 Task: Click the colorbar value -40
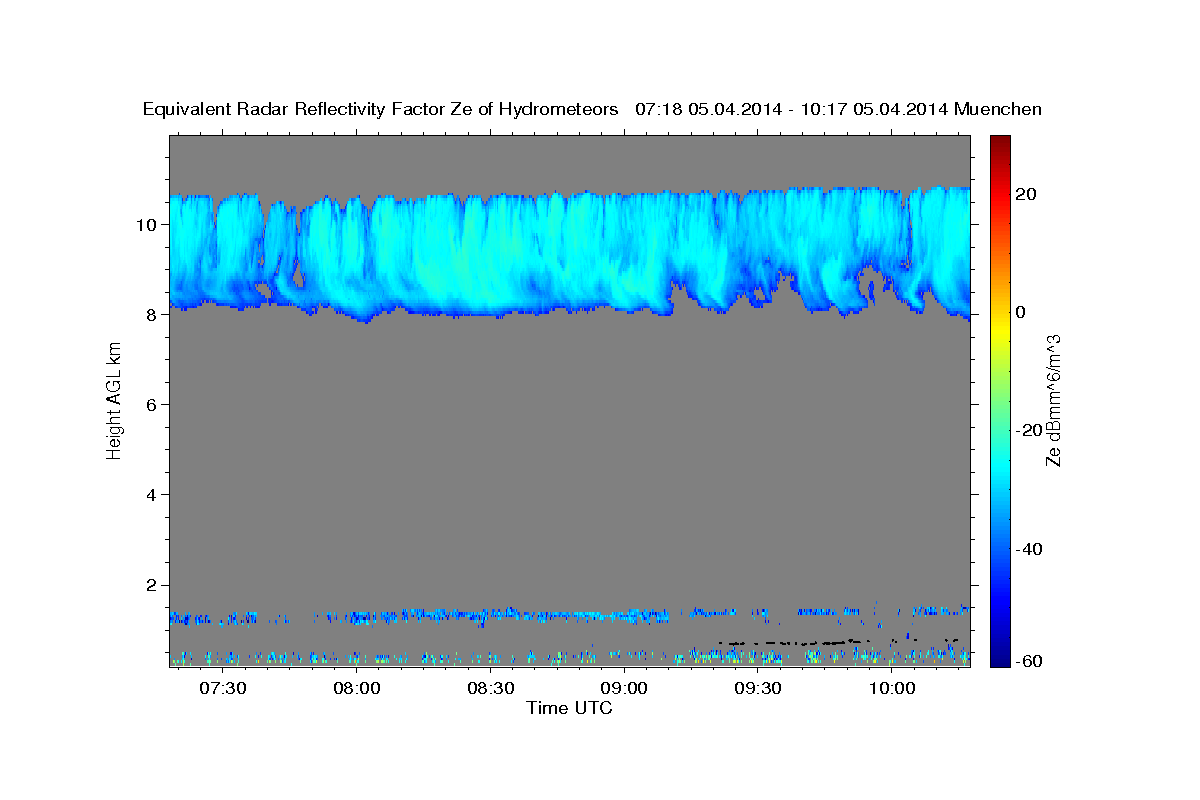click(x=1027, y=548)
